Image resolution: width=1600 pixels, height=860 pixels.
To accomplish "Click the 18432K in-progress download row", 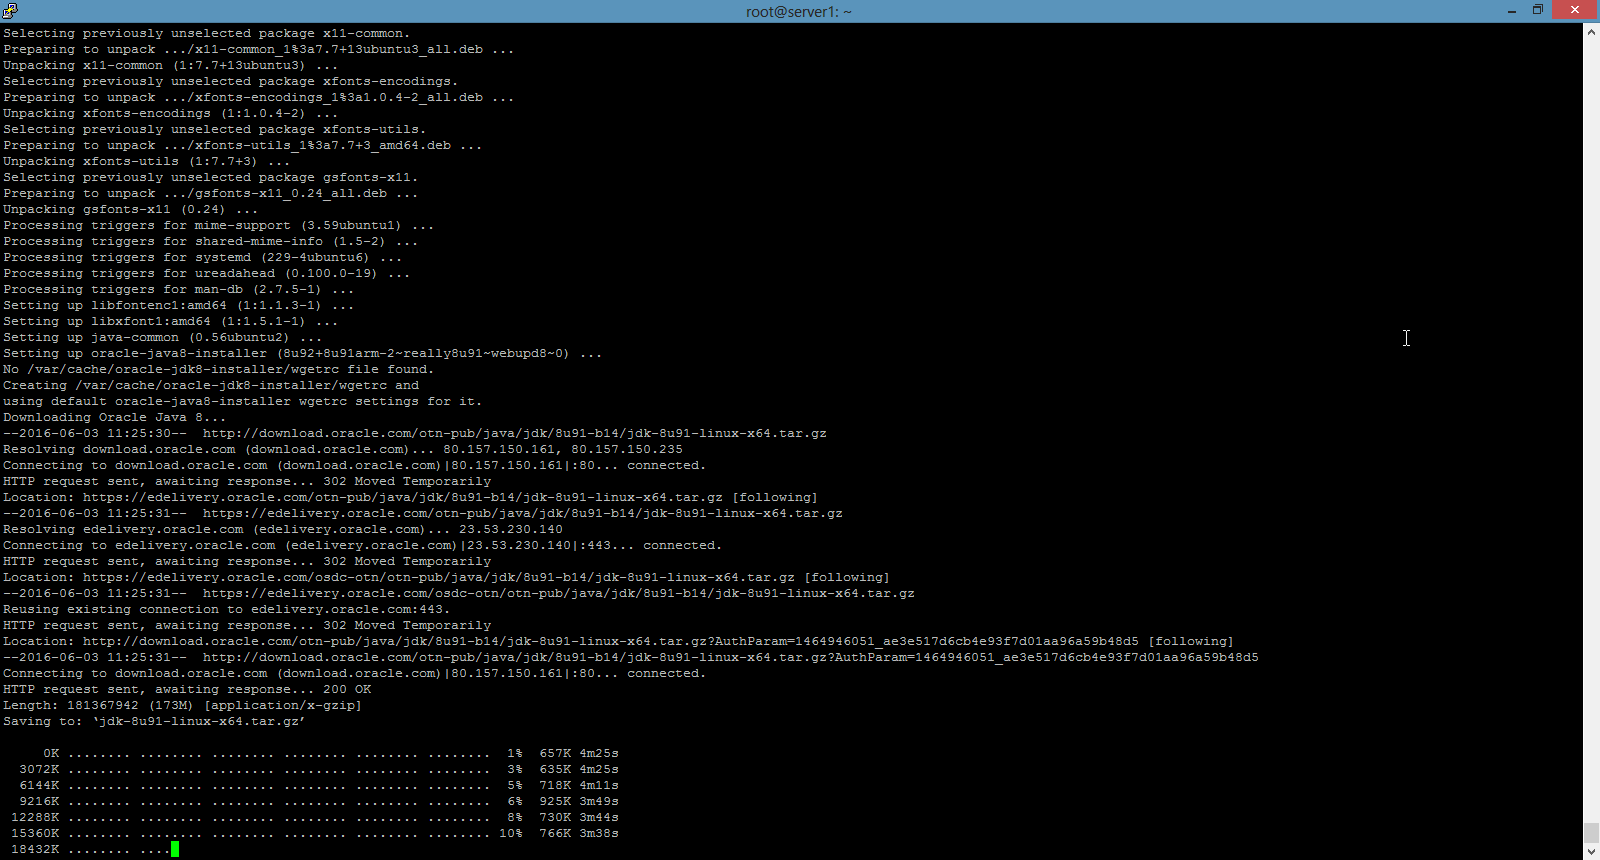I will pos(95,849).
